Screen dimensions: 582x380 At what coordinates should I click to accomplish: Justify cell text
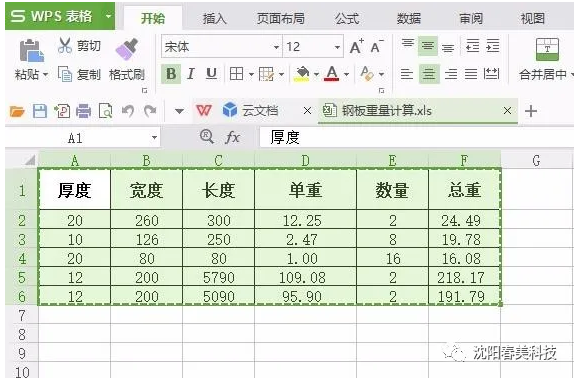(471, 74)
